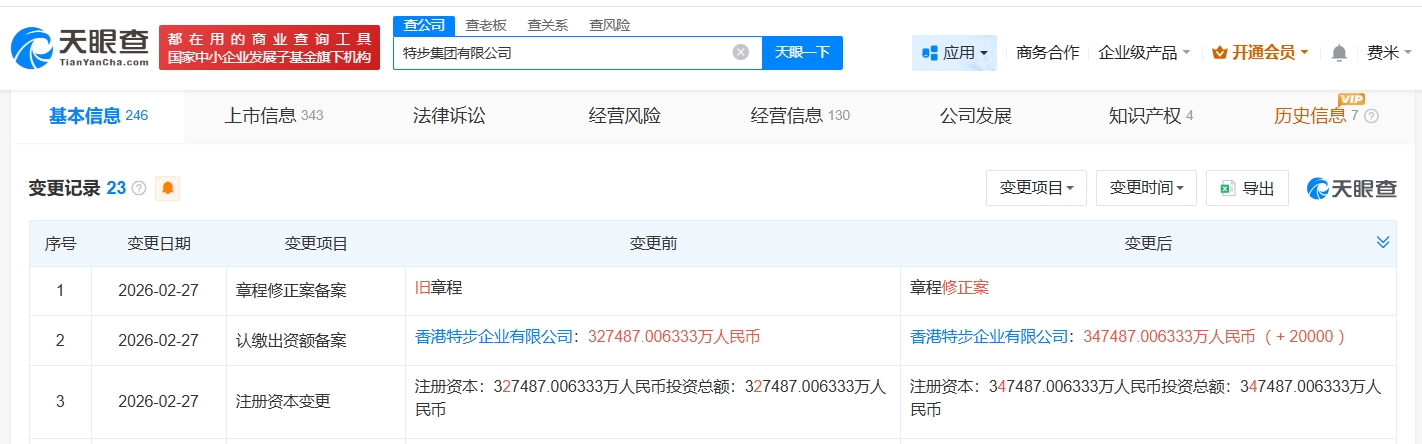
Task: Select the 查老板 search tab
Action: [x=486, y=25]
